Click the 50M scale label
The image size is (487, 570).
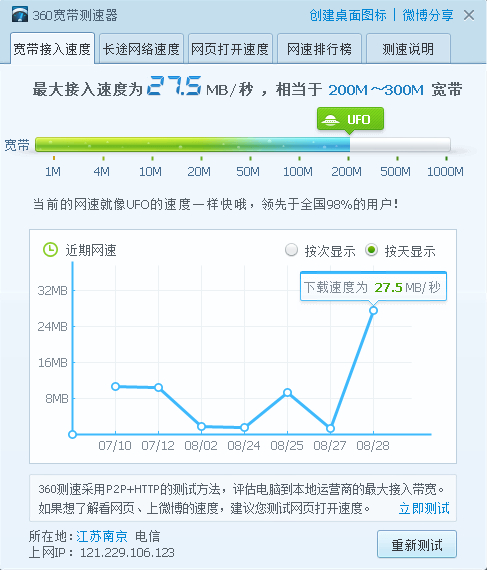248,171
